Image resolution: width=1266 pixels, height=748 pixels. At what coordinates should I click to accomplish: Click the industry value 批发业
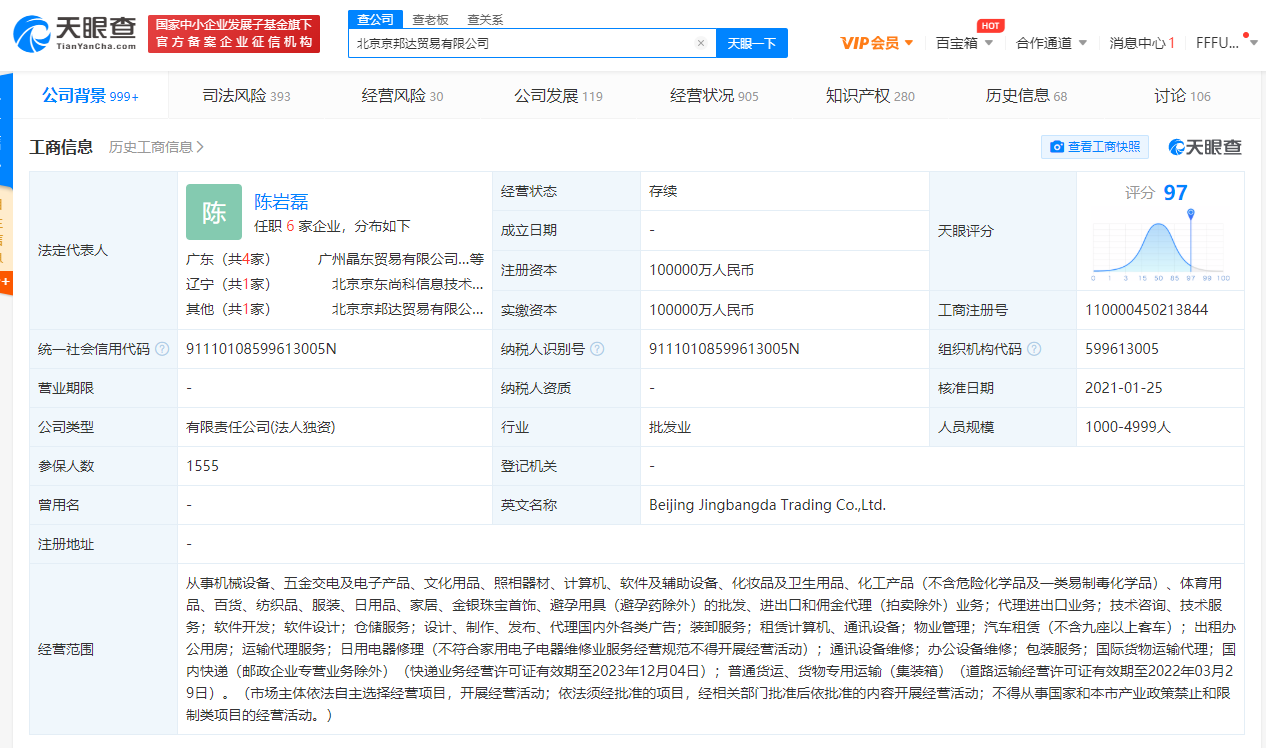pos(670,427)
